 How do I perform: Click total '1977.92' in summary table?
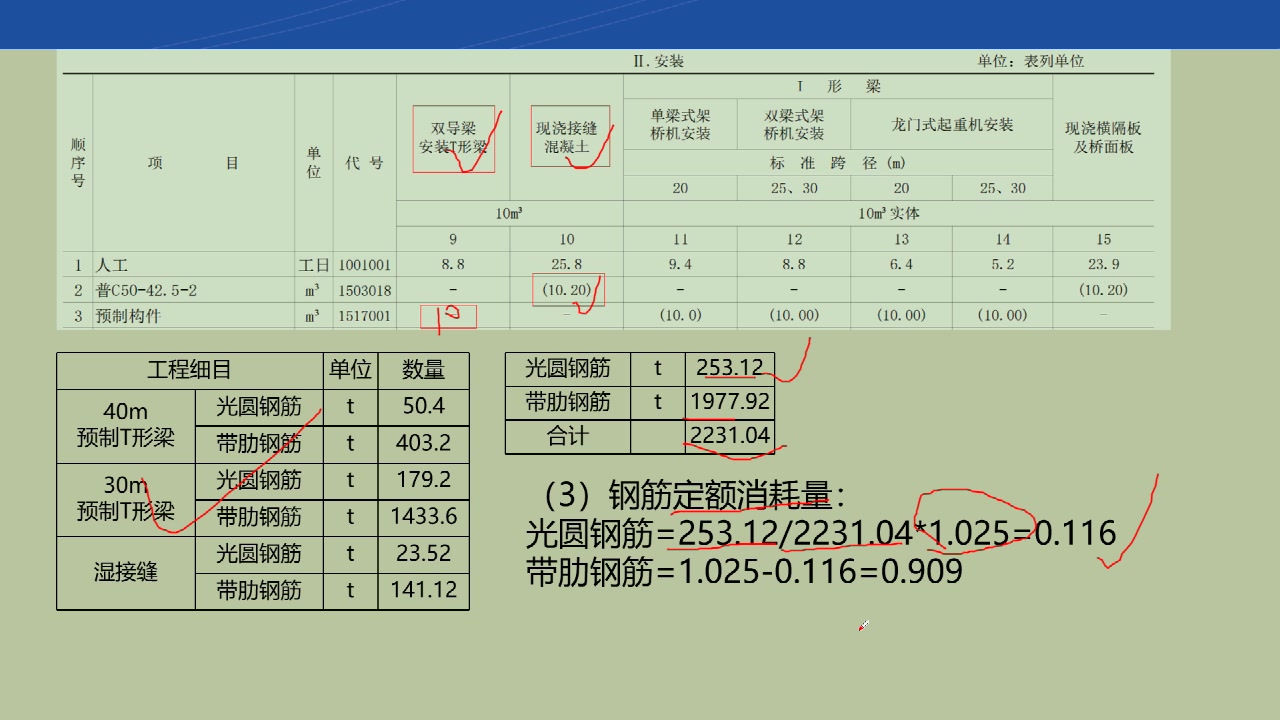click(729, 402)
